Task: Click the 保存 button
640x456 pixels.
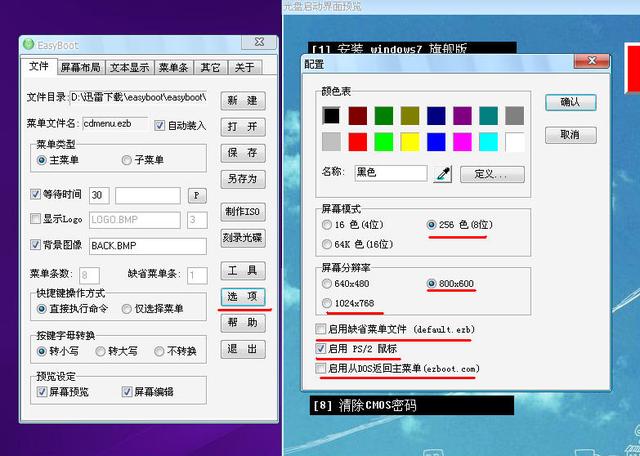Action: click(x=243, y=153)
